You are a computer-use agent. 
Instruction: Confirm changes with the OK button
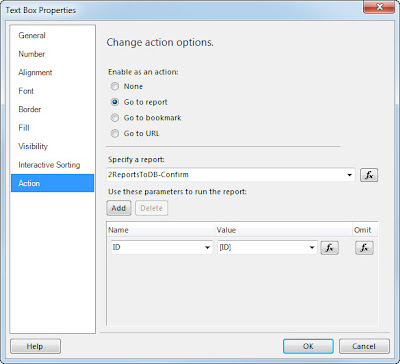click(x=308, y=346)
